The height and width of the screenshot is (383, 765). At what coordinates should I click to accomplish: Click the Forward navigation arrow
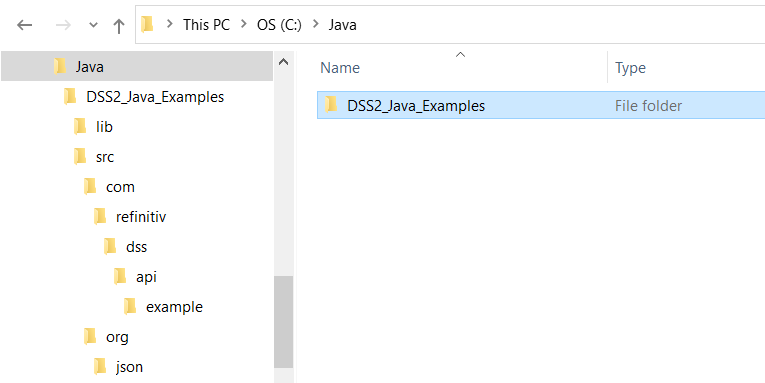(63, 25)
